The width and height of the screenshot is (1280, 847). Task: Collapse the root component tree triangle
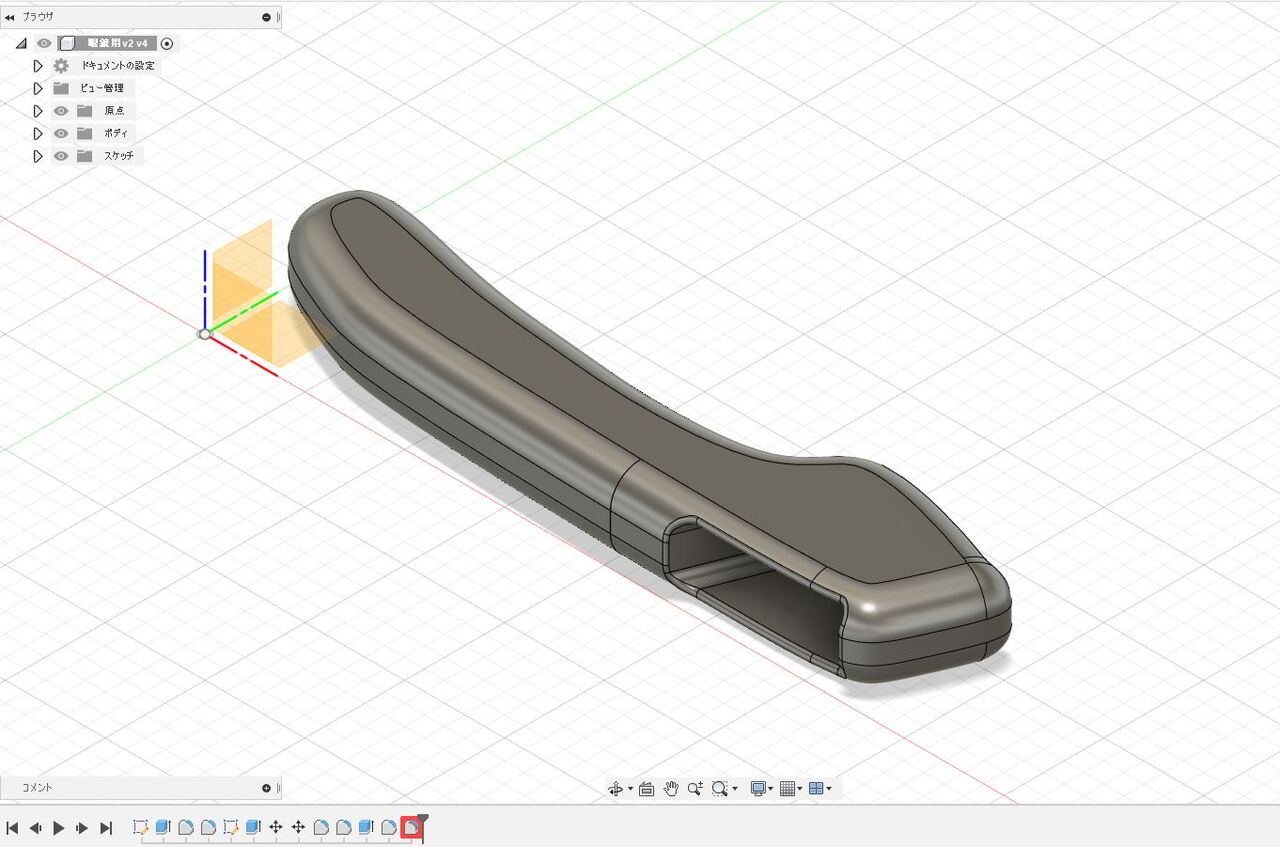(x=21, y=43)
